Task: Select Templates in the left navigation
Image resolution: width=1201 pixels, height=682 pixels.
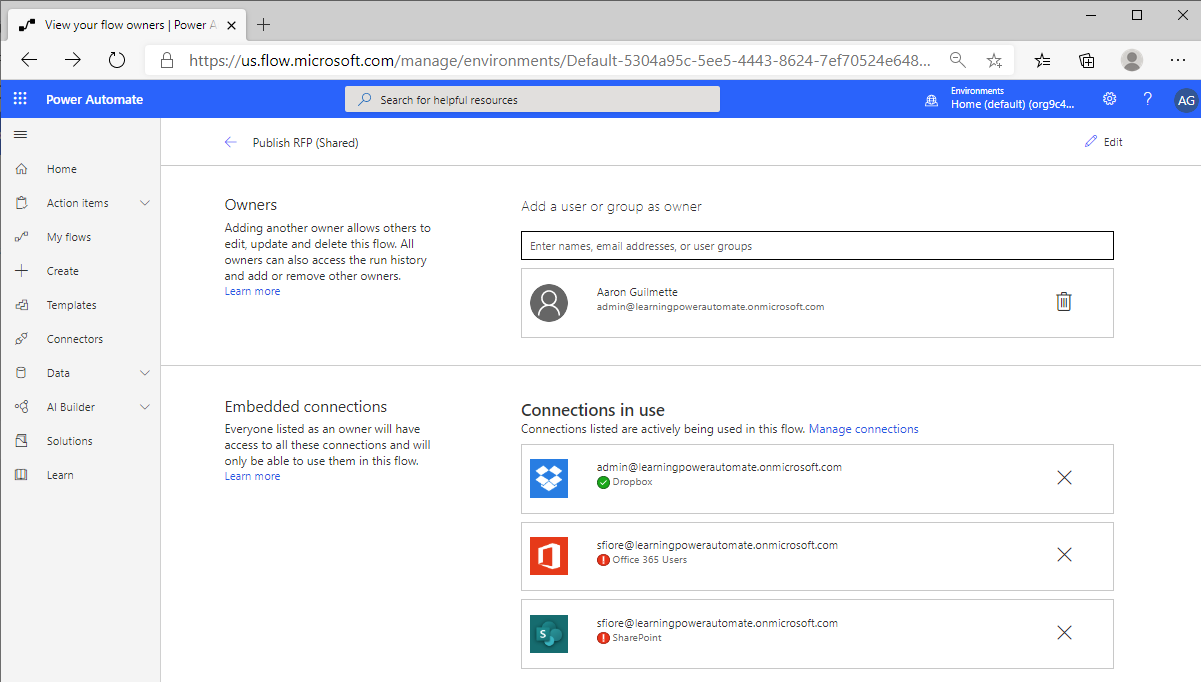Action: 72,305
